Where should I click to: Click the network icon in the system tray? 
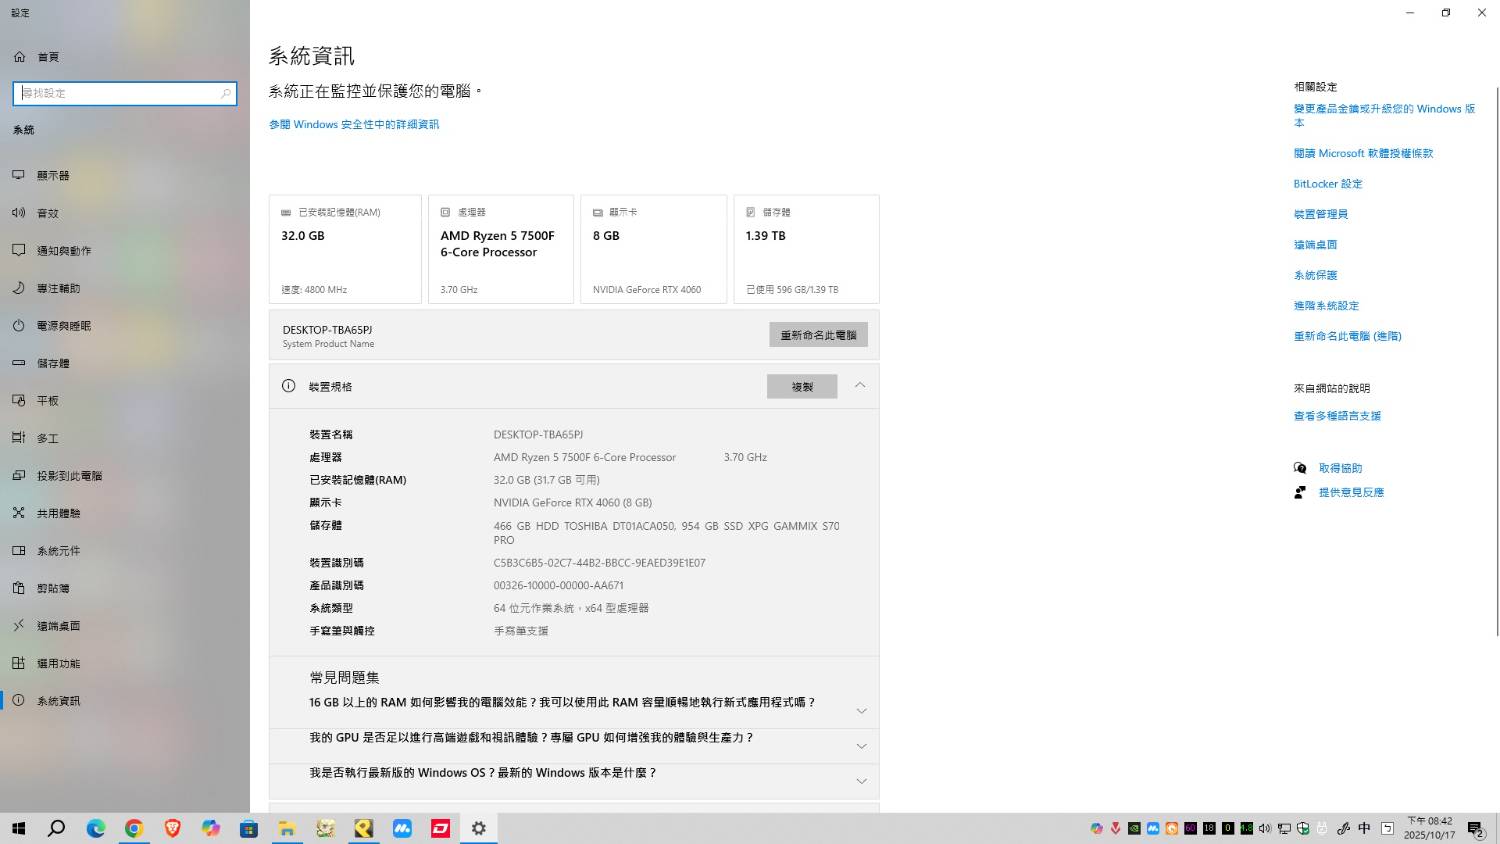pos(1283,830)
